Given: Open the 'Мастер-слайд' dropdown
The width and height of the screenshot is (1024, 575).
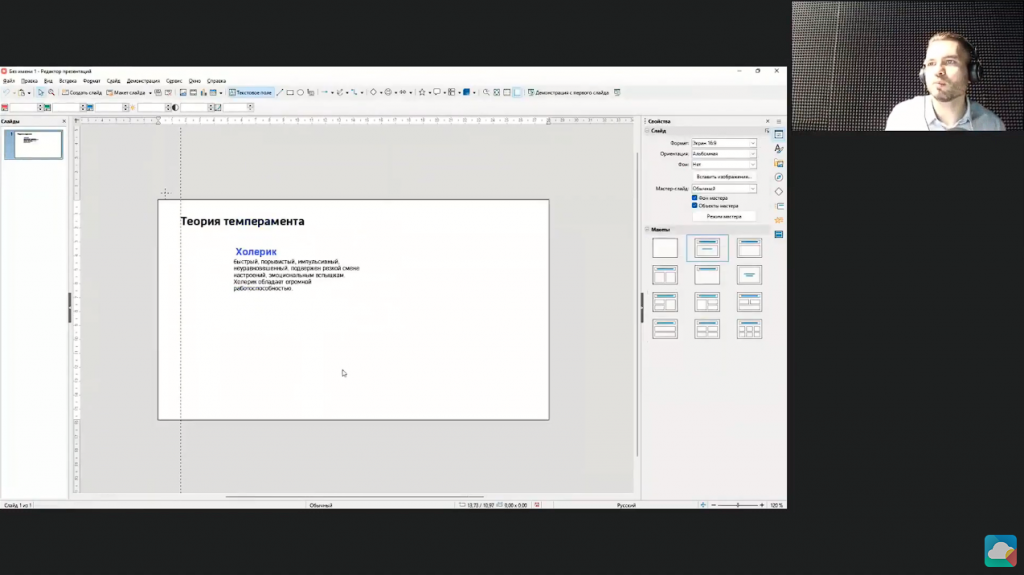Looking at the screenshot, I should click(x=724, y=188).
